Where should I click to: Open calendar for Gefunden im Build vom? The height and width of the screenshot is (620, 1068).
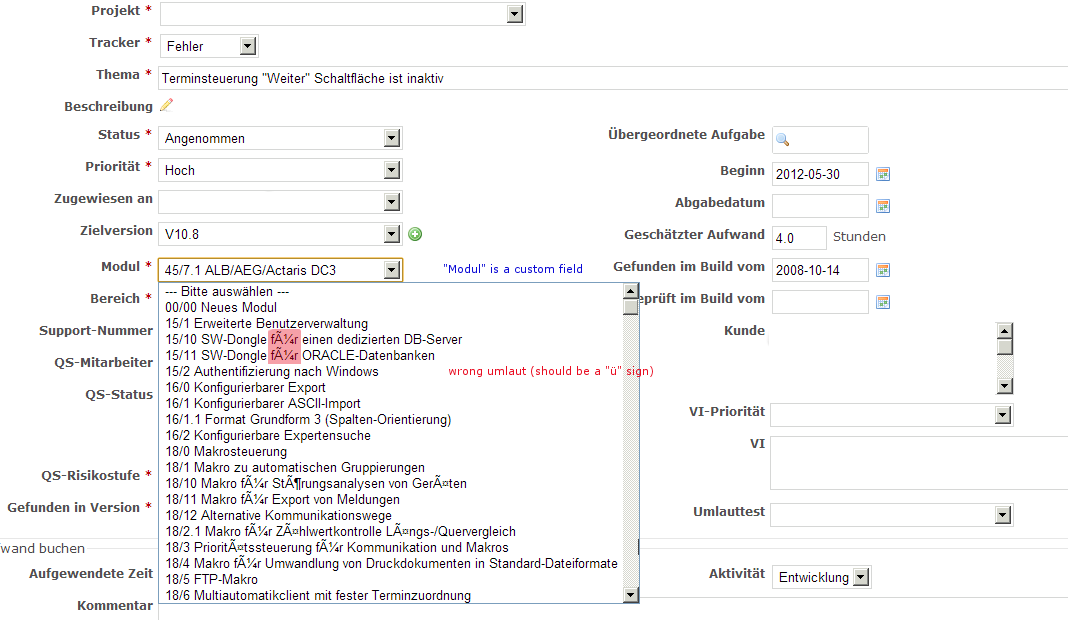tap(883, 270)
